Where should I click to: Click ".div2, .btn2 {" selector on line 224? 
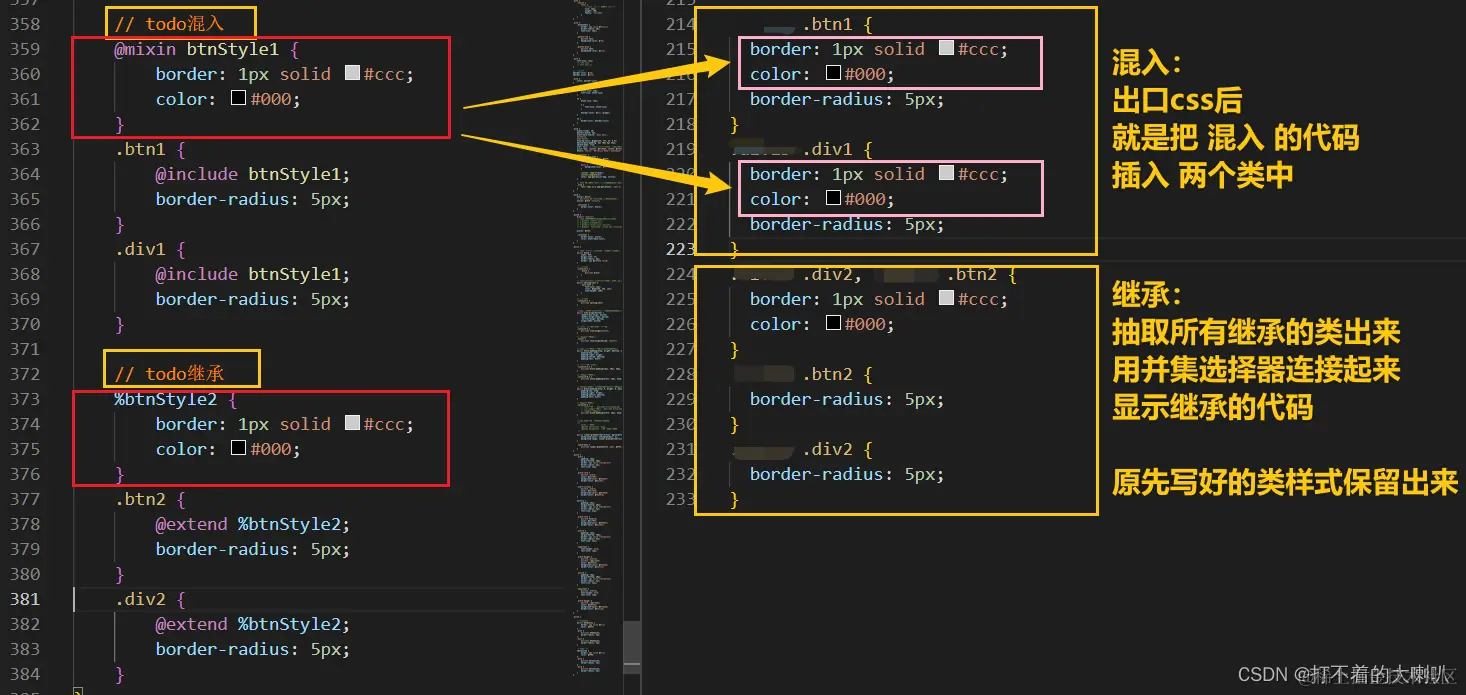[875, 274]
